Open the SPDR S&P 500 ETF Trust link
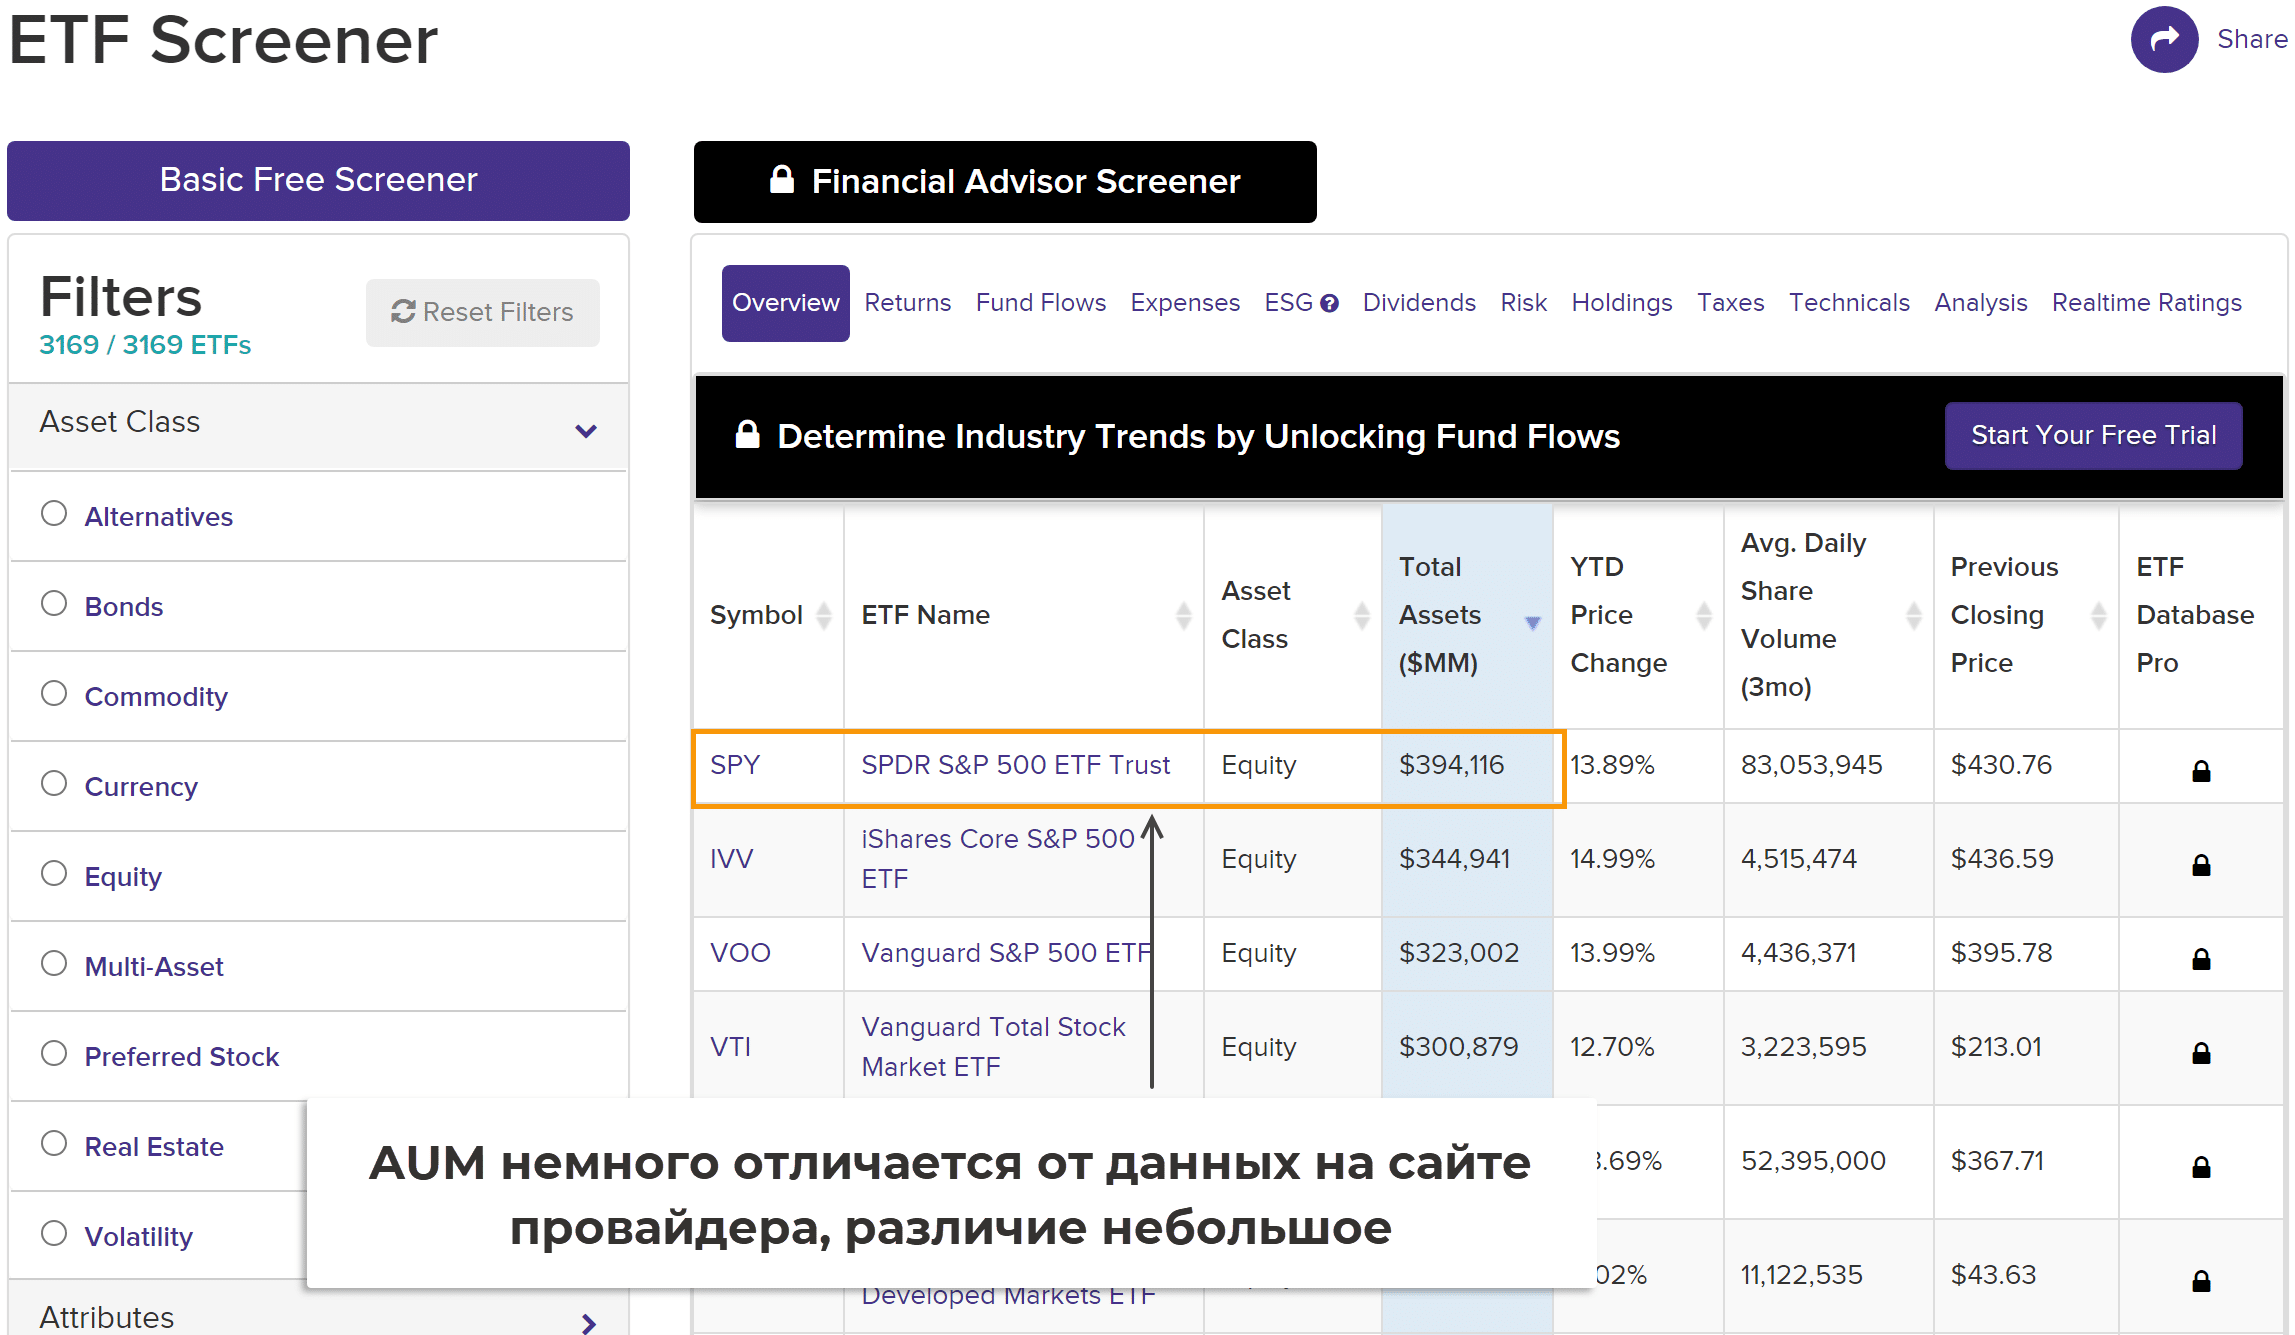2295x1335 pixels. (1014, 765)
